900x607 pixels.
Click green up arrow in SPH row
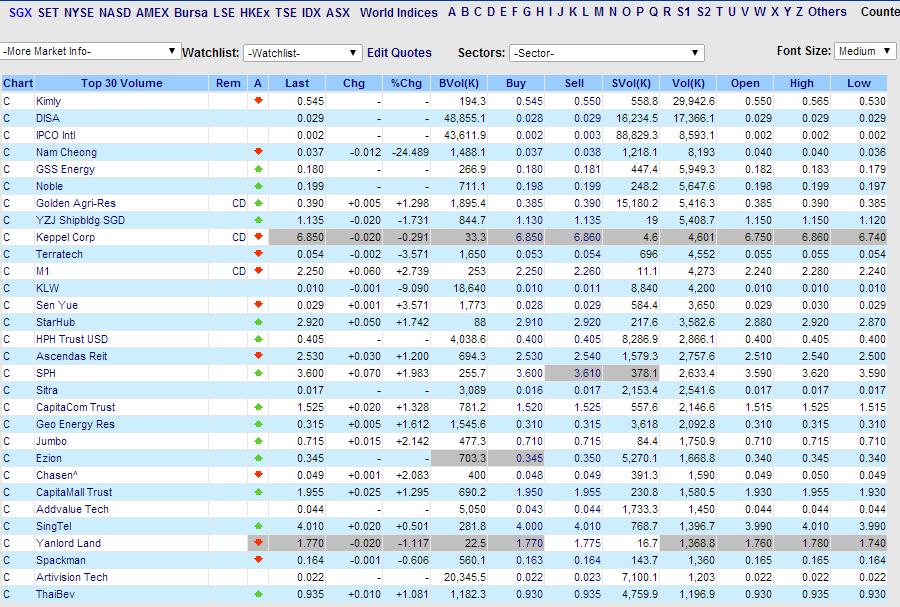click(x=258, y=372)
